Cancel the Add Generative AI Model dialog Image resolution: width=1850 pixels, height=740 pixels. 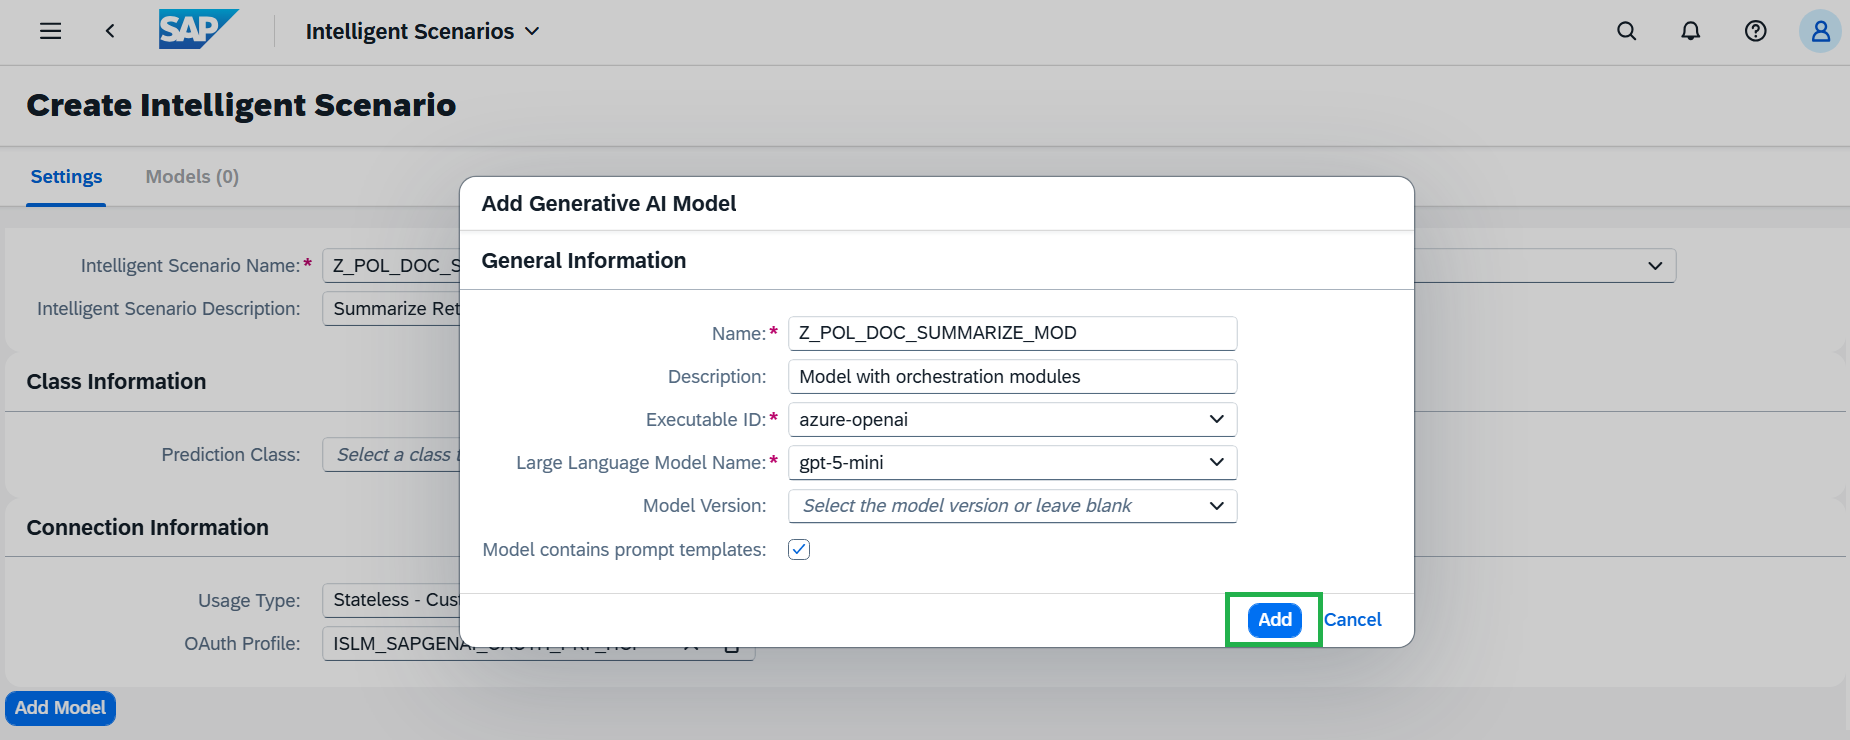coord(1352,620)
